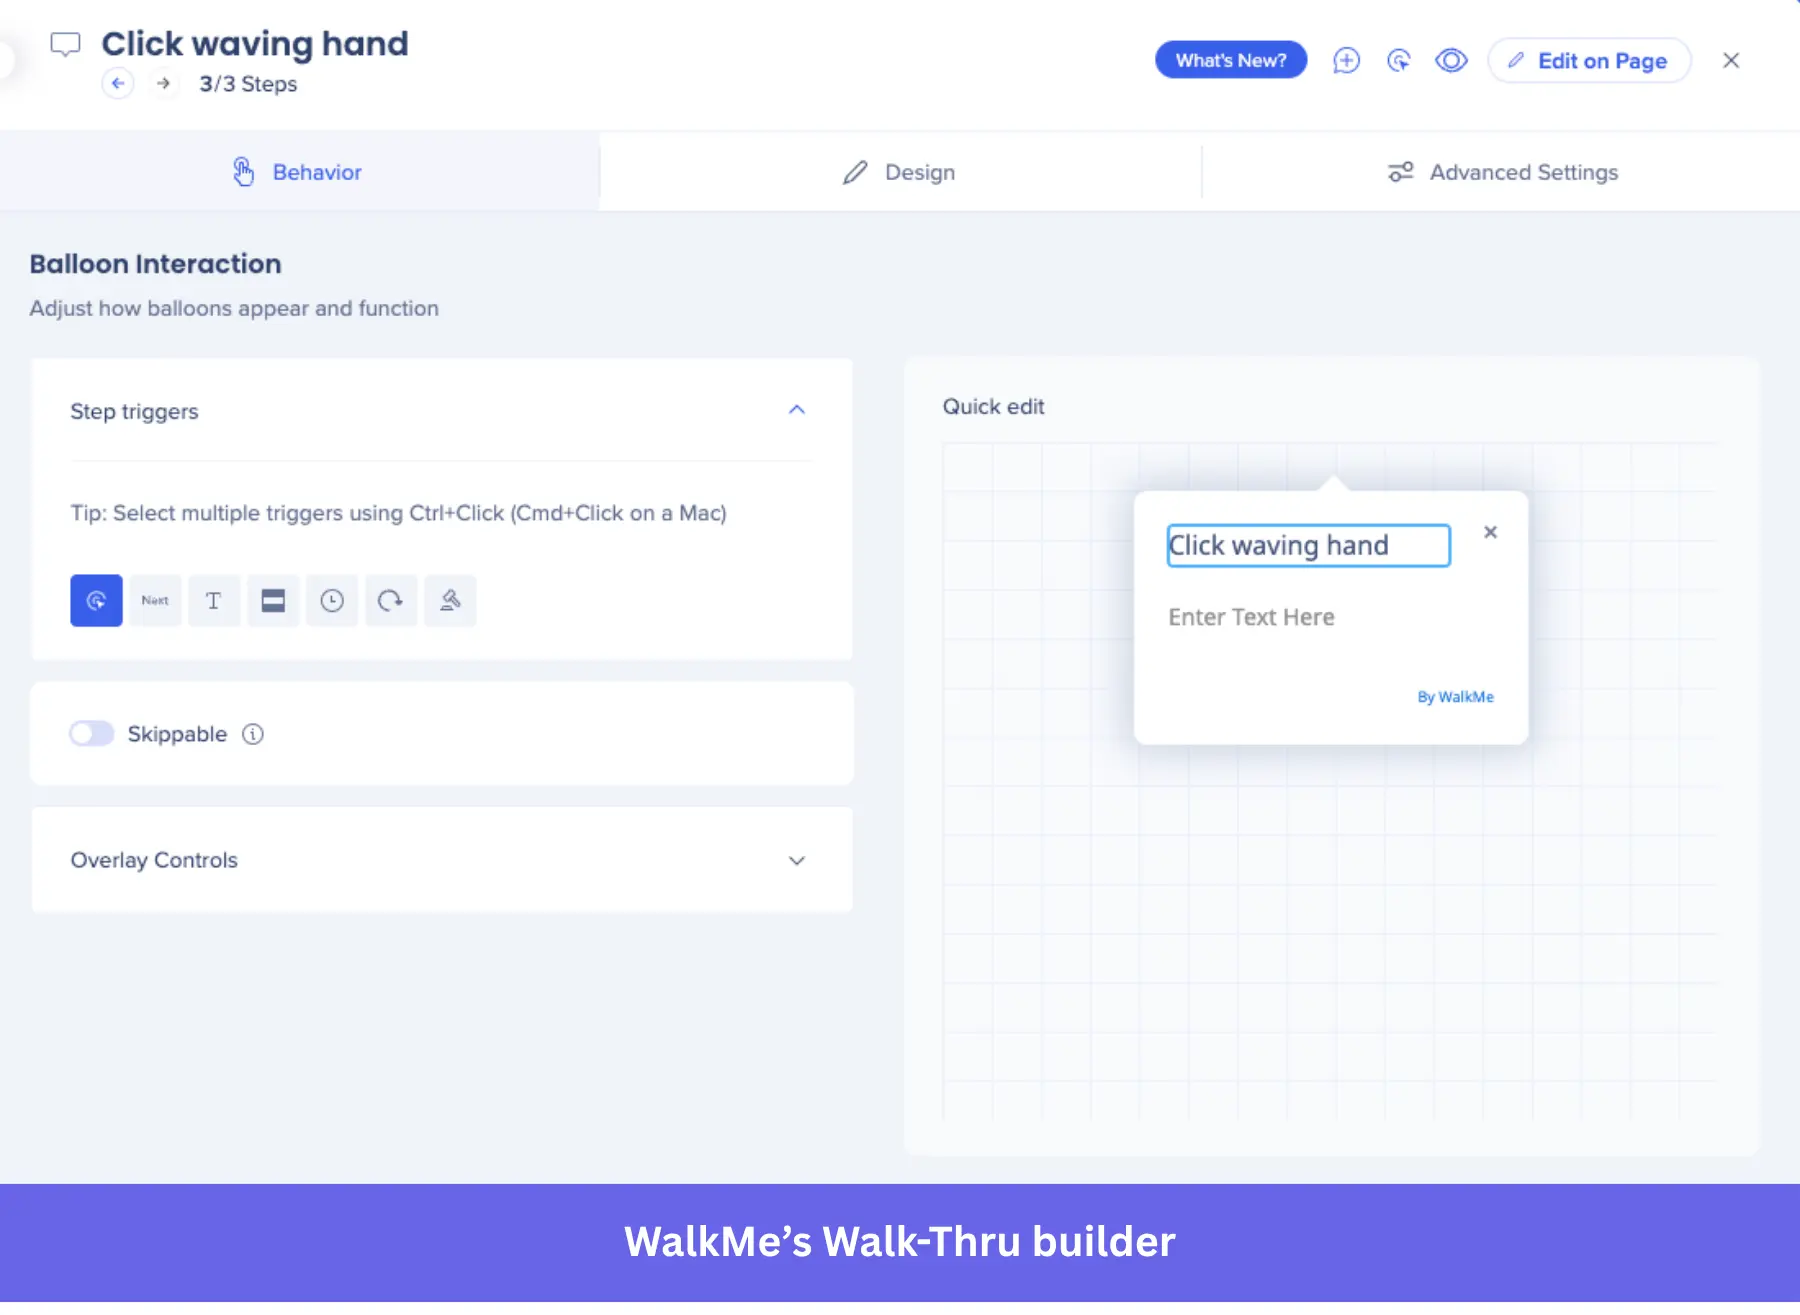This screenshot has width=1800, height=1315.
Task: Edit the Click waving hand title field
Action: [x=1307, y=545]
